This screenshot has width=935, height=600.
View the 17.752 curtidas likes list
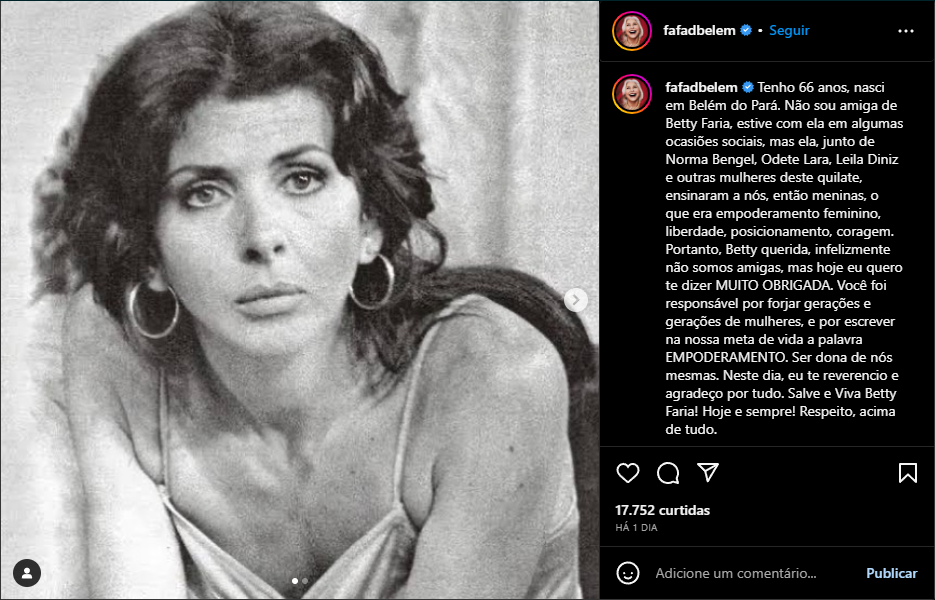tap(662, 510)
